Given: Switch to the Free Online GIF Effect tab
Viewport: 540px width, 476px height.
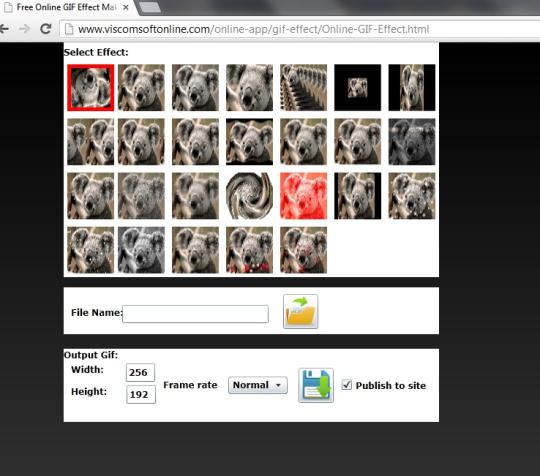Looking at the screenshot, I should tap(66, 7).
